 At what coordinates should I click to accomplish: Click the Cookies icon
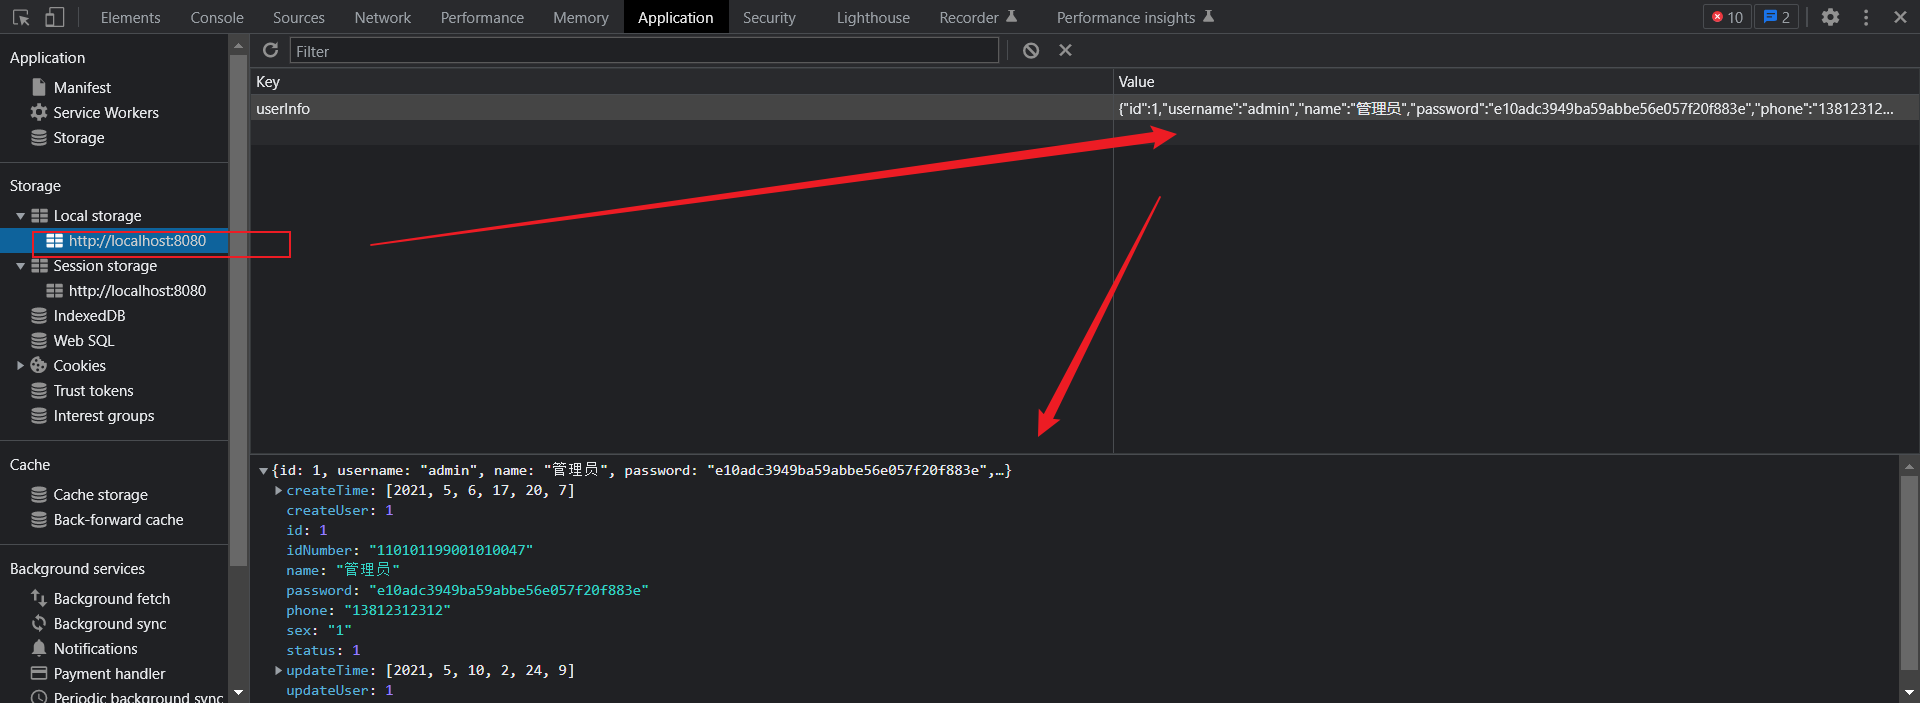[39, 365]
